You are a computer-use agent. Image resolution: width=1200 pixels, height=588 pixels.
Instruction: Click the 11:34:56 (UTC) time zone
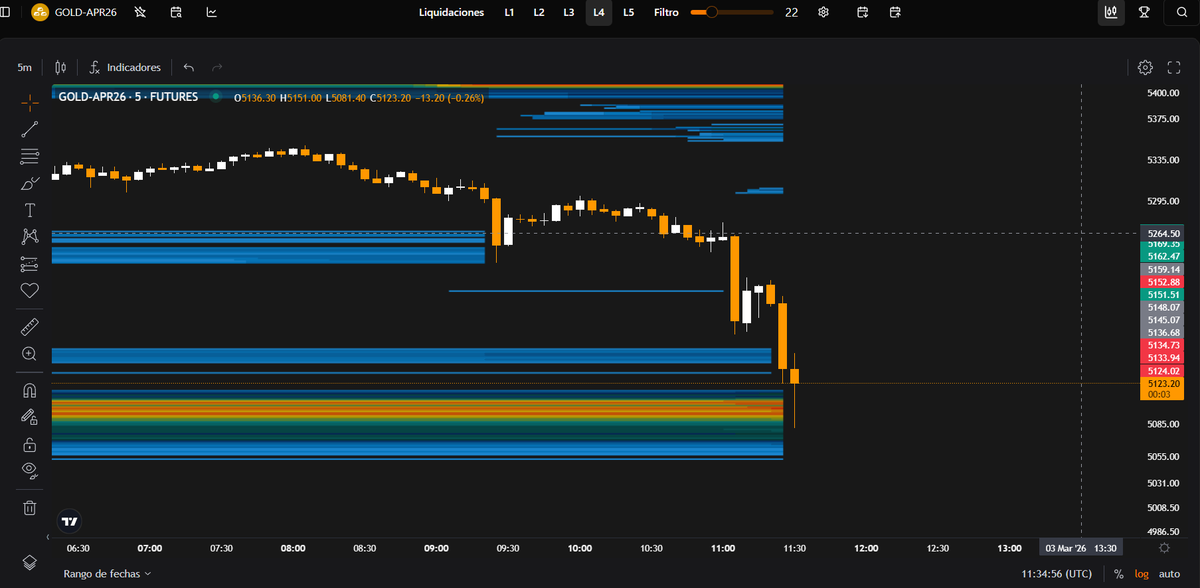click(1058, 574)
